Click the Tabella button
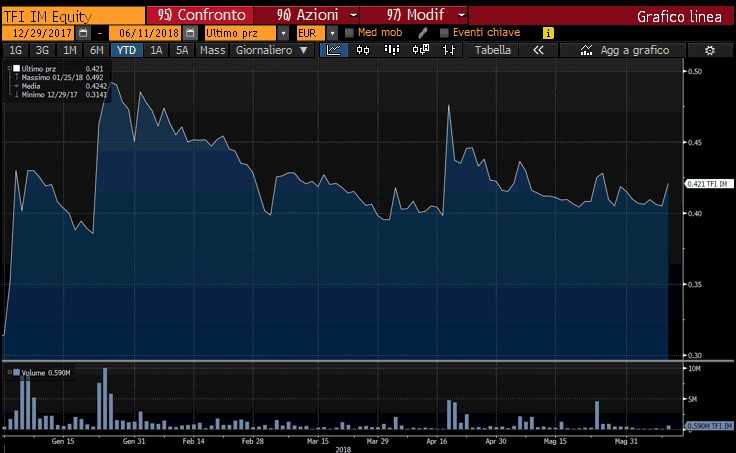 [492, 50]
